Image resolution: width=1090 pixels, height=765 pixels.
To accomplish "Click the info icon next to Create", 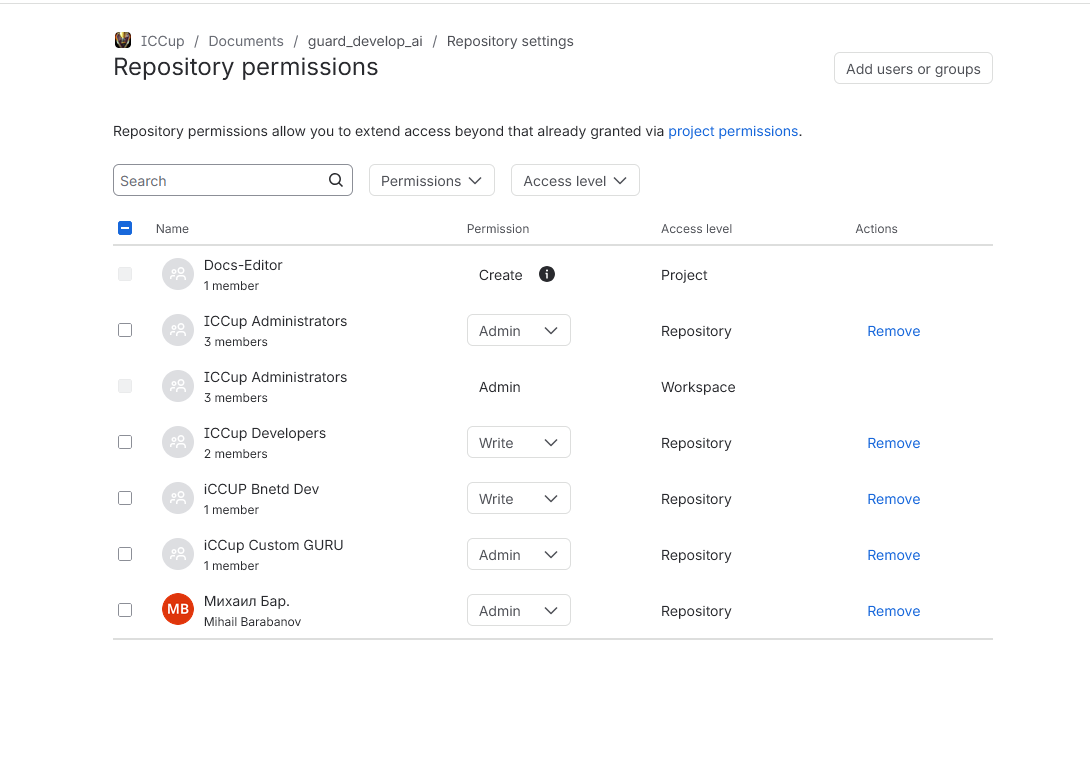I will pos(547,274).
